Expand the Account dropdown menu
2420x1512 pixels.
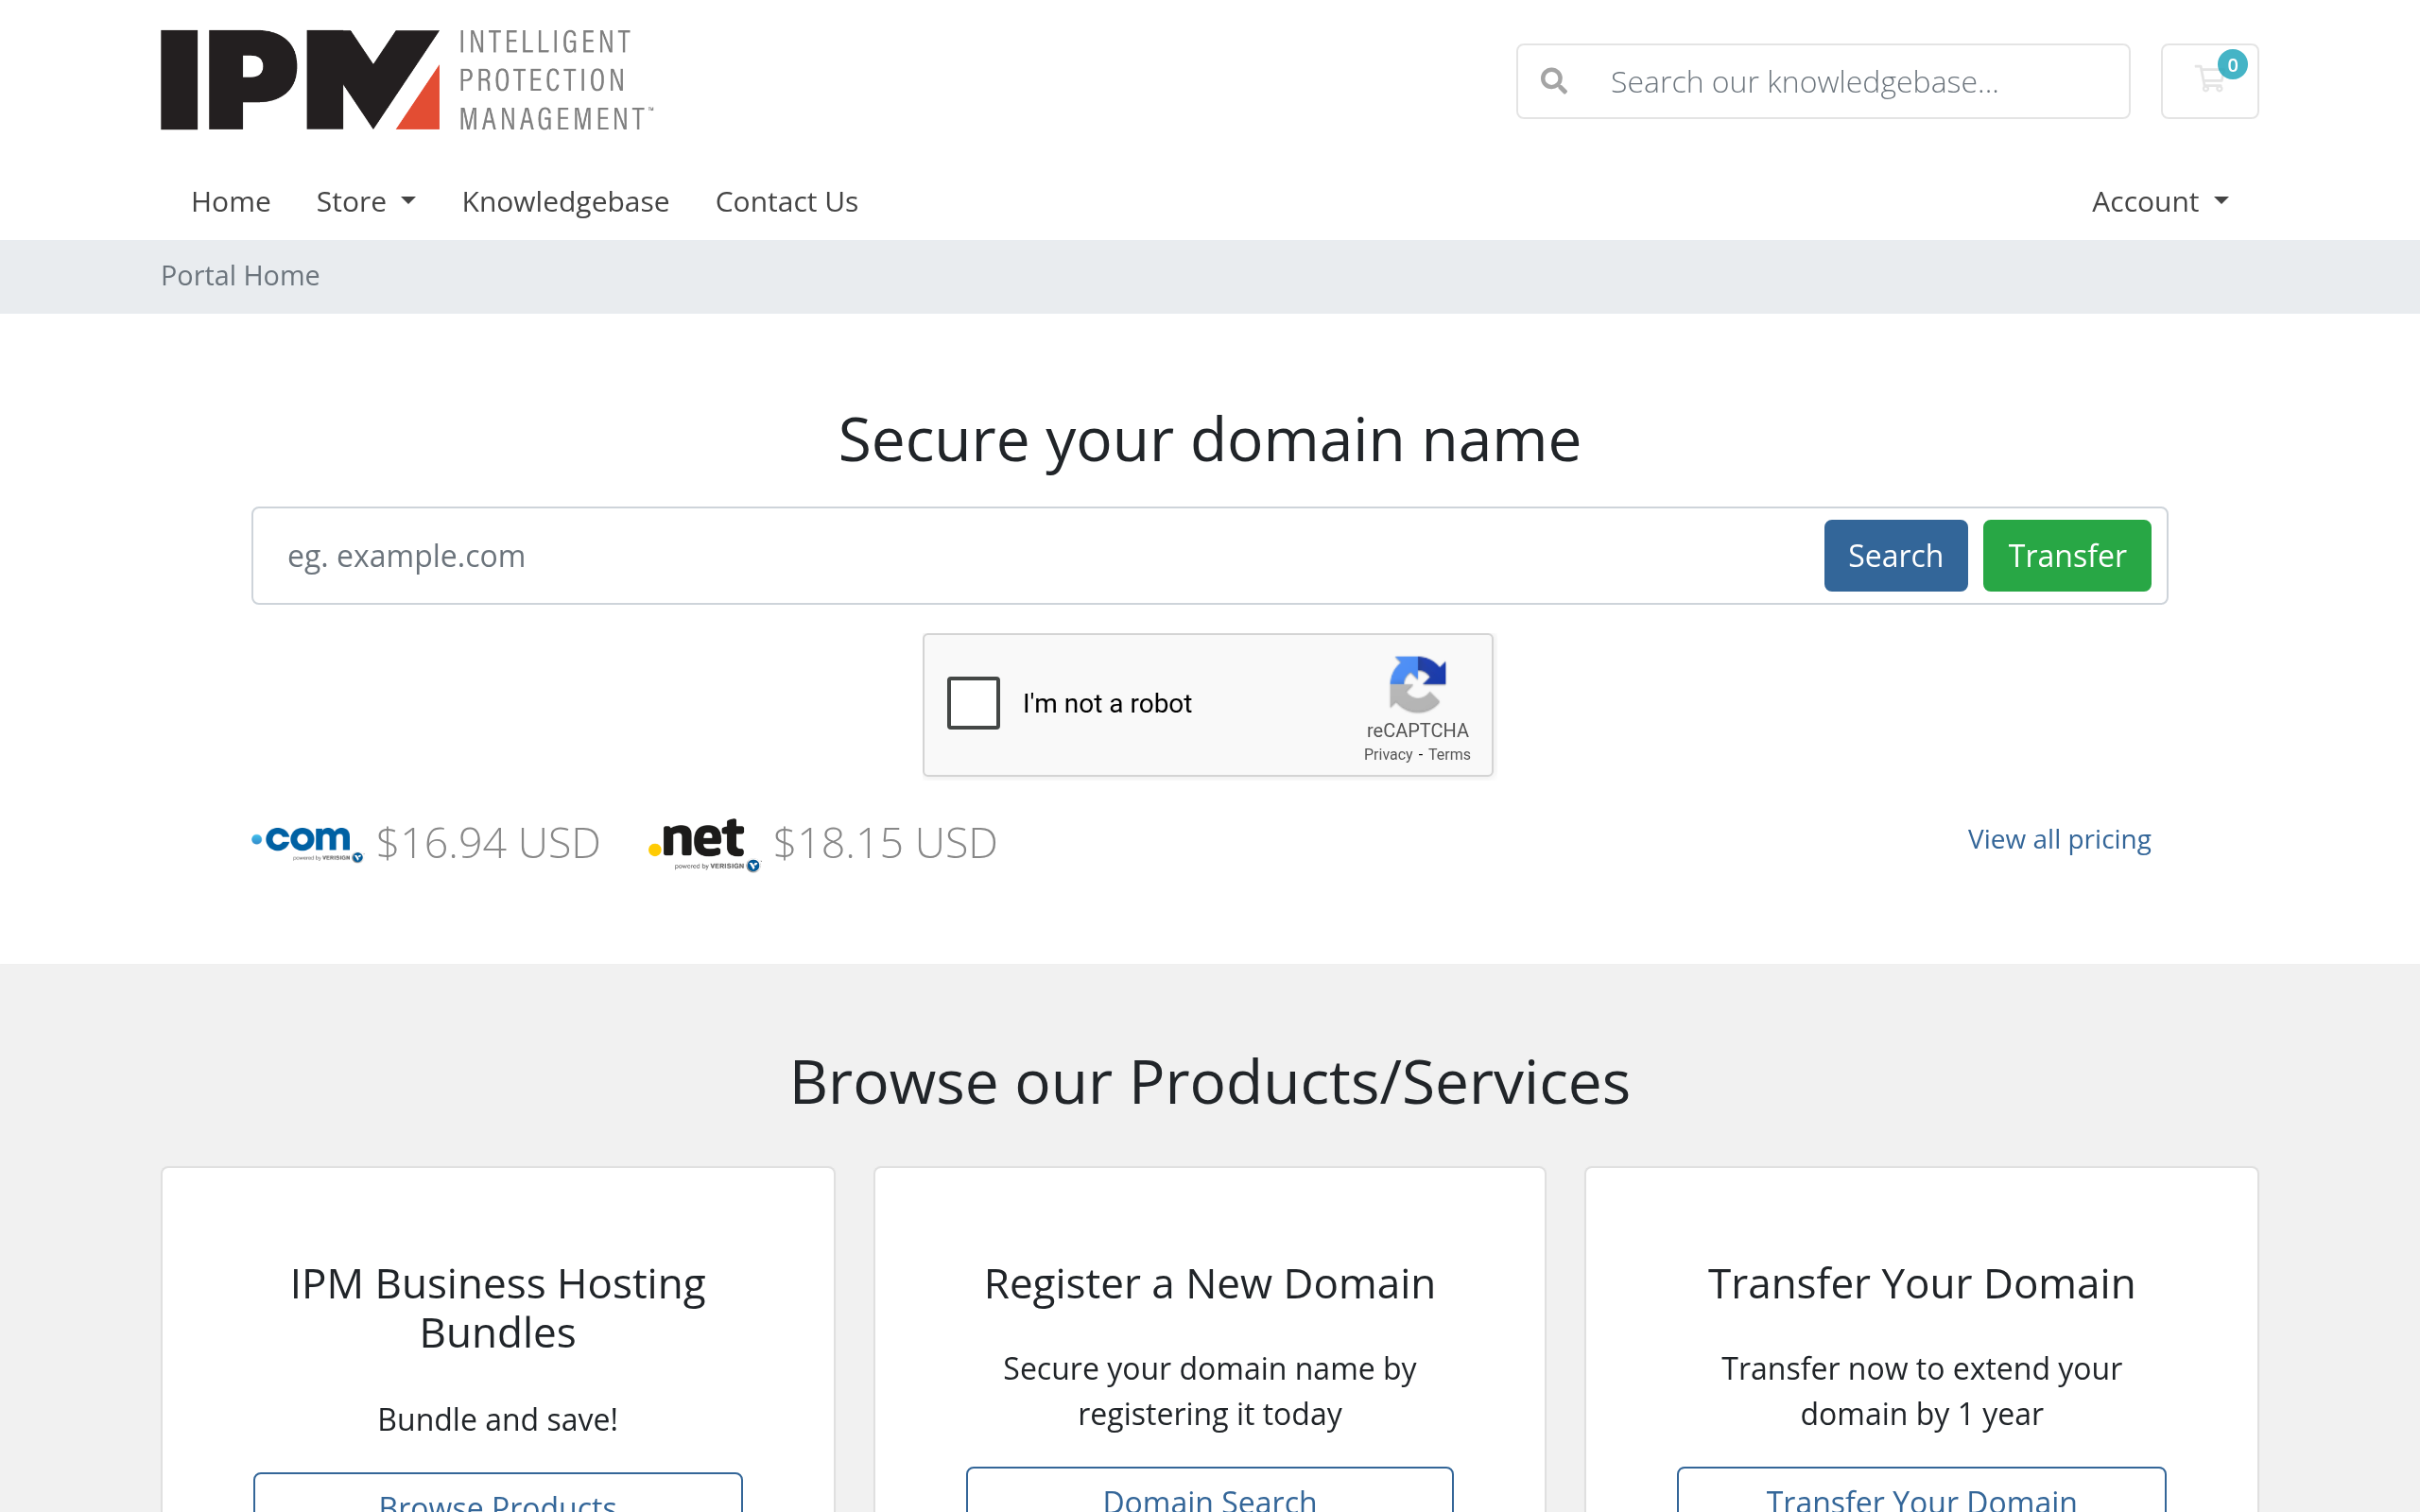(x=2160, y=202)
